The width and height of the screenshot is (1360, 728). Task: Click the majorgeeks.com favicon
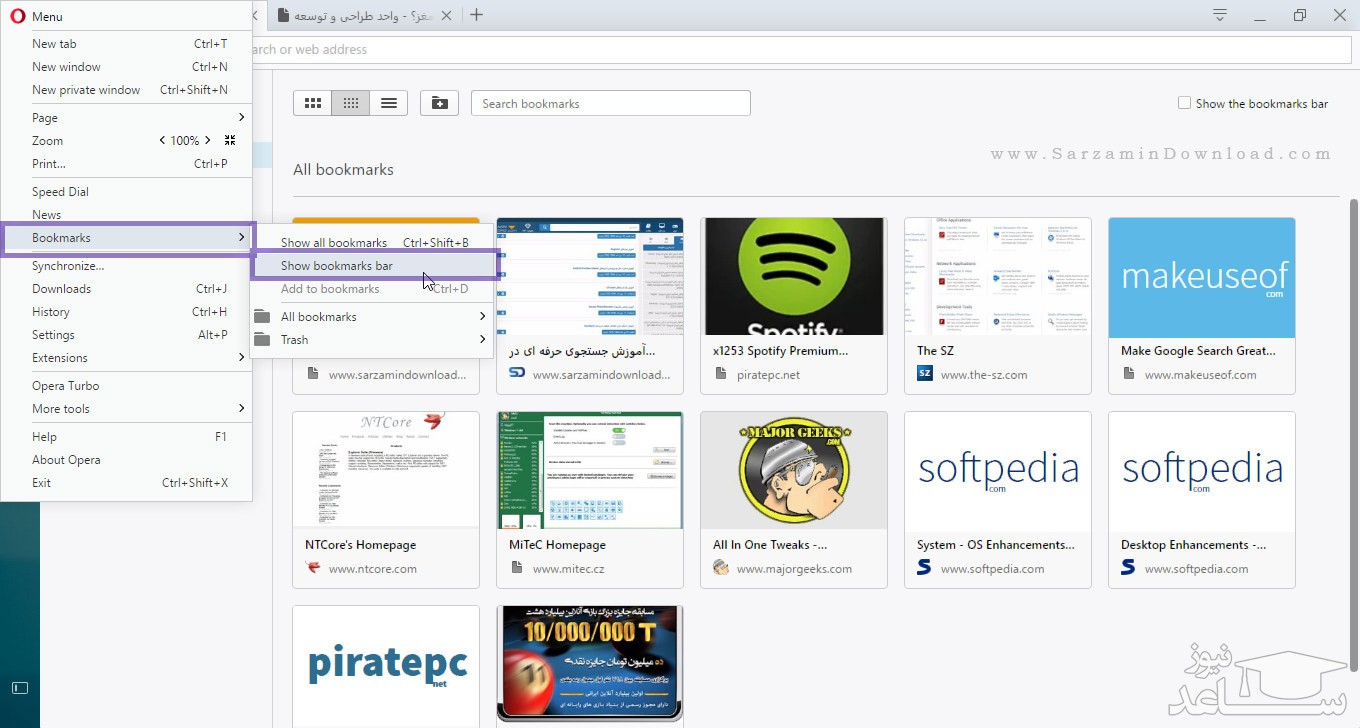[721, 568]
